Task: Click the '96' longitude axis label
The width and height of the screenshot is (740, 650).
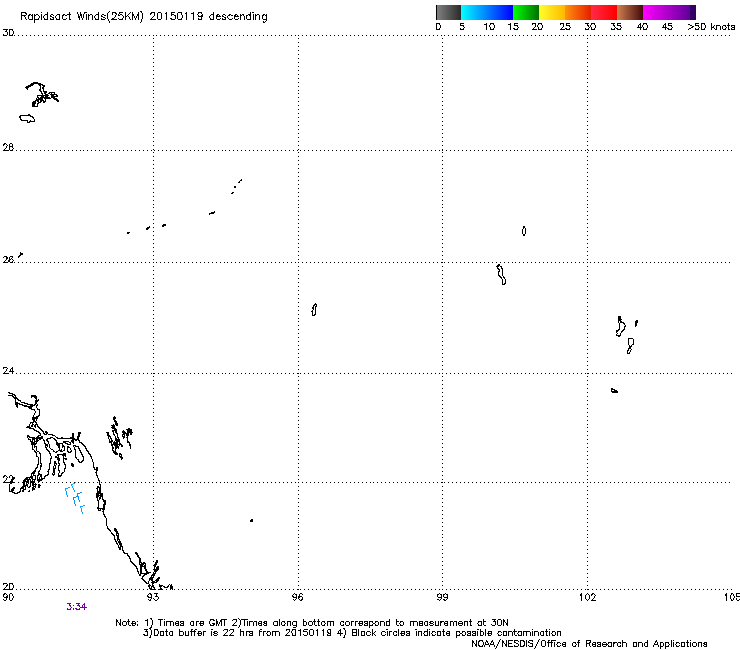Action: pos(298,597)
